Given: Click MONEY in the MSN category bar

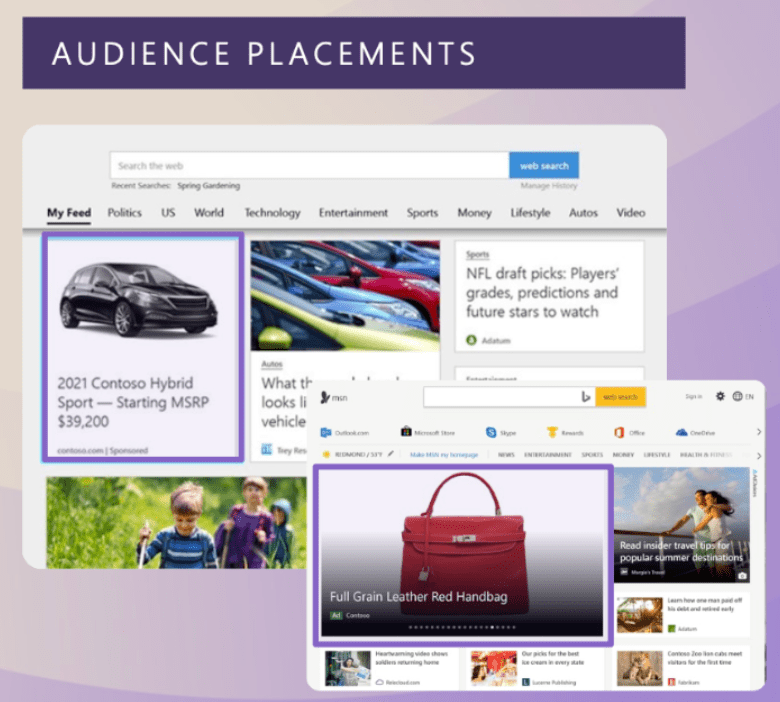Looking at the screenshot, I should (x=623, y=455).
